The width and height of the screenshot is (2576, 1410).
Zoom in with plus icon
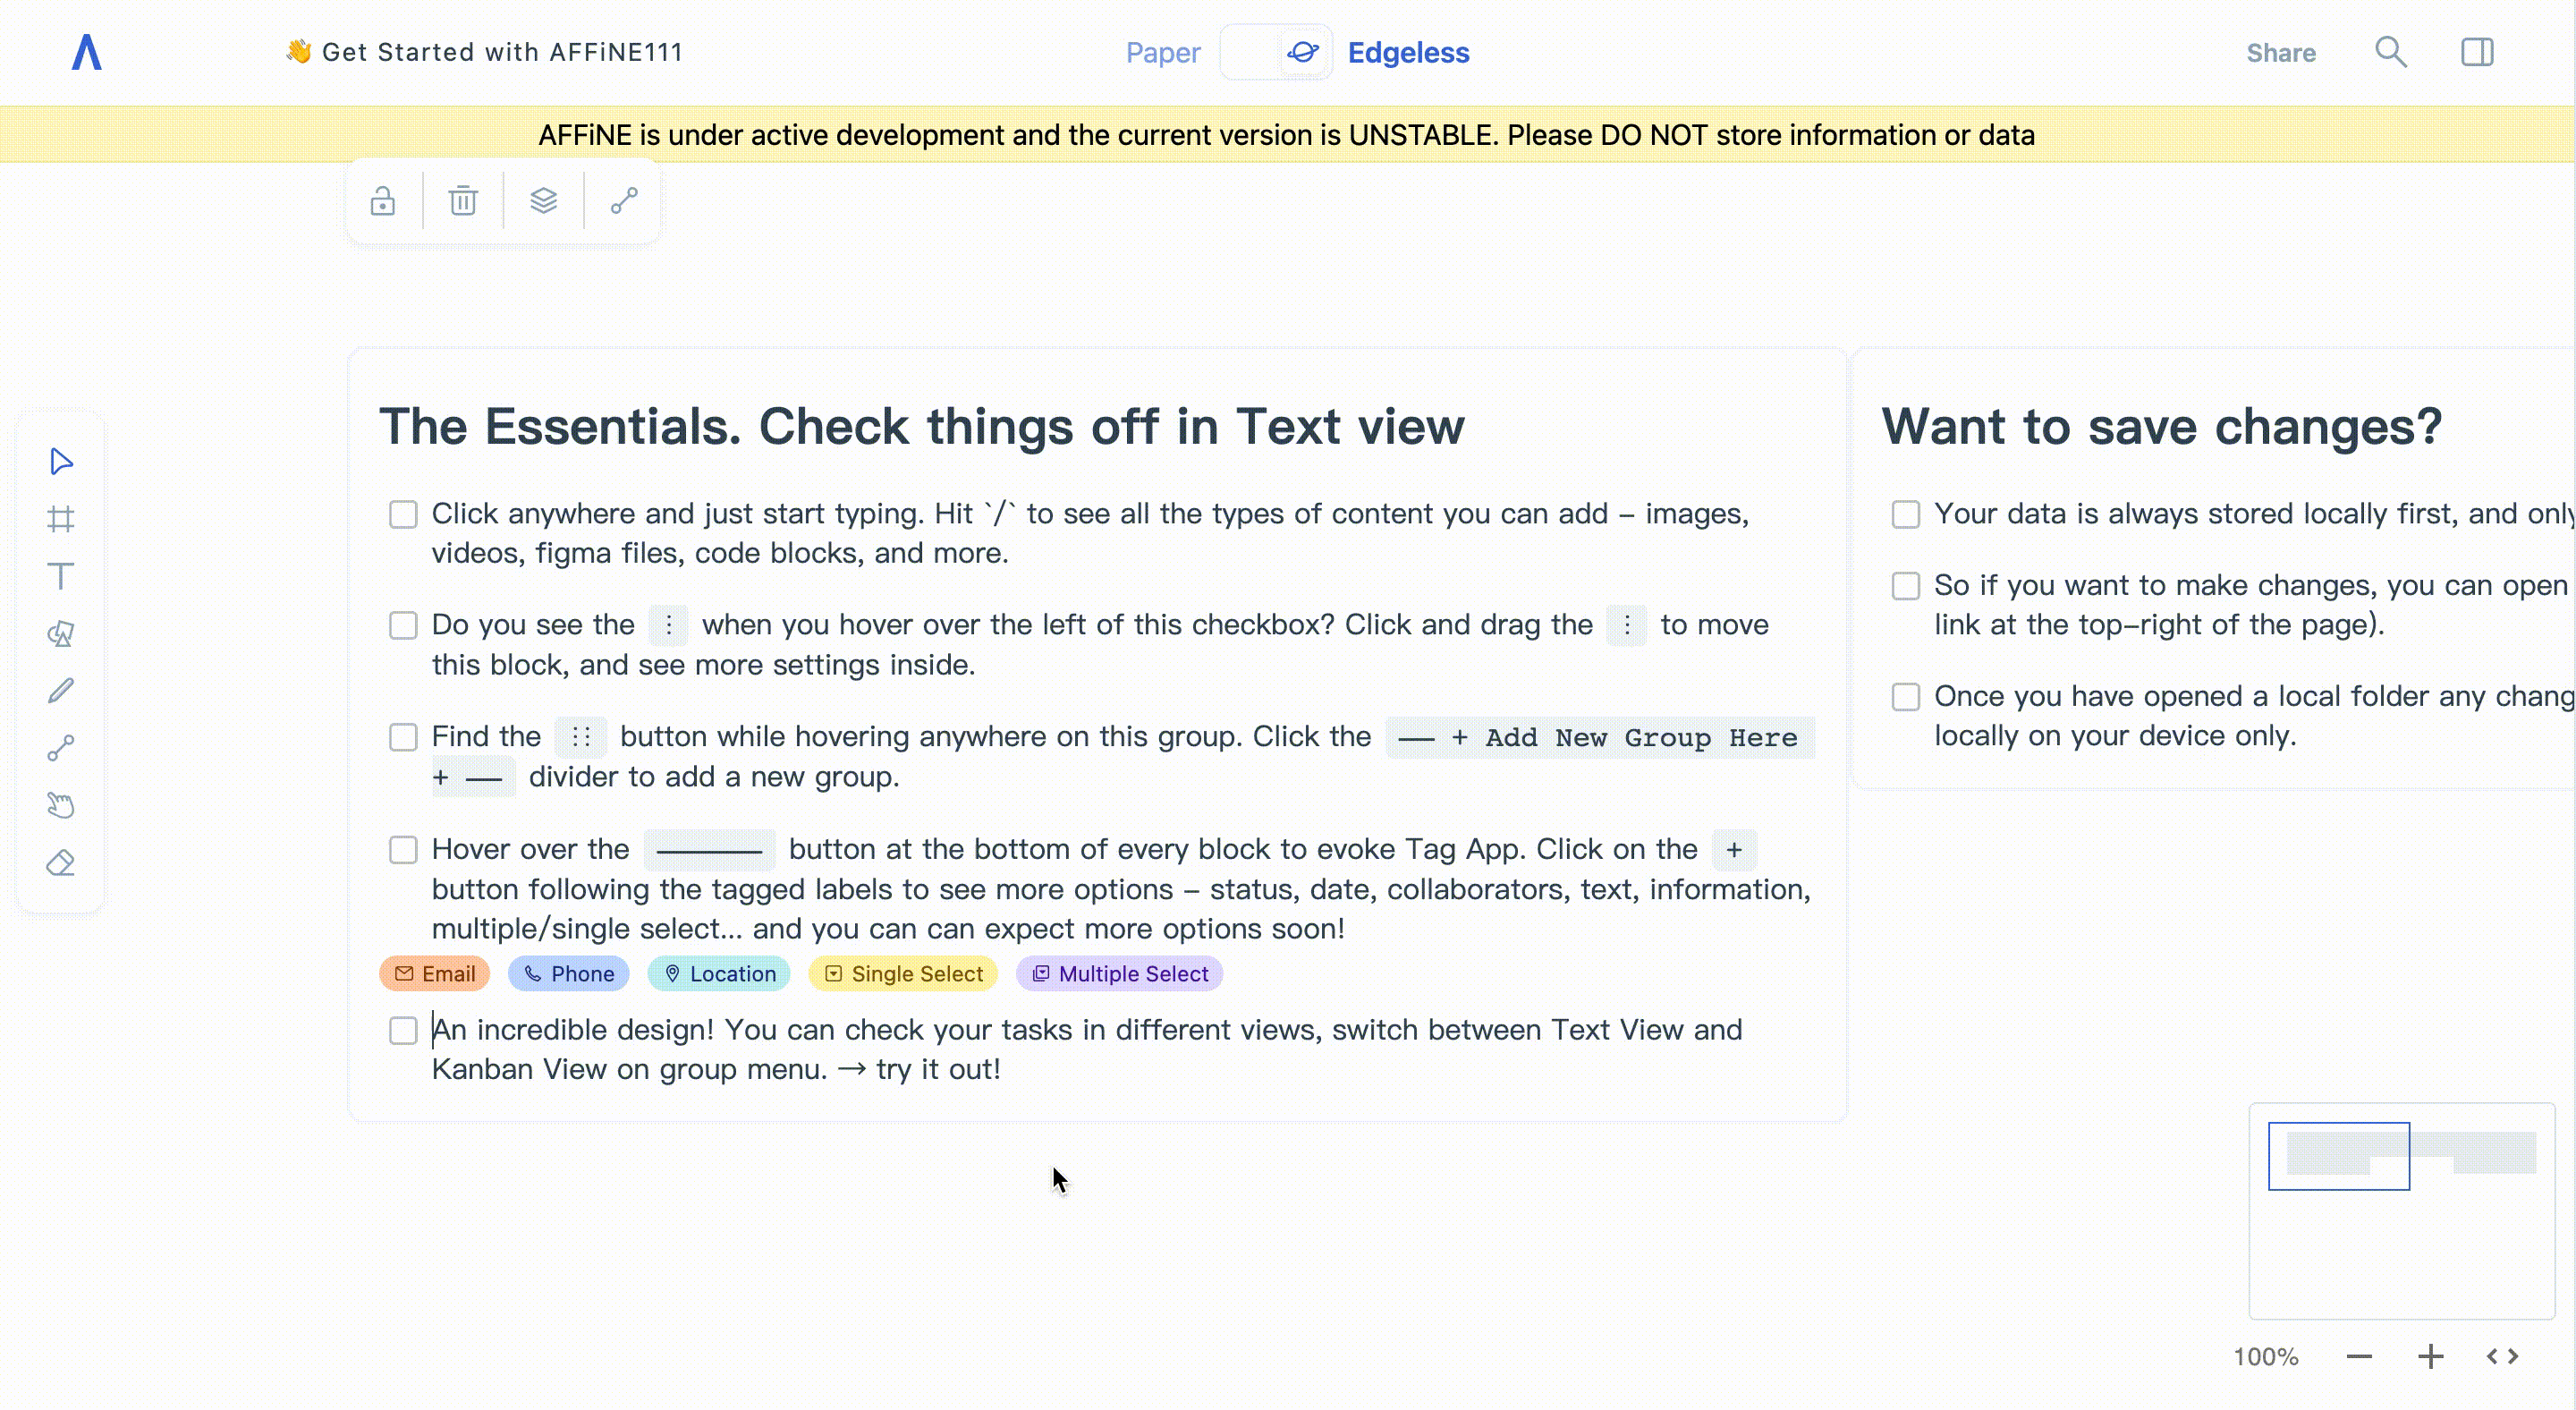2431,1357
